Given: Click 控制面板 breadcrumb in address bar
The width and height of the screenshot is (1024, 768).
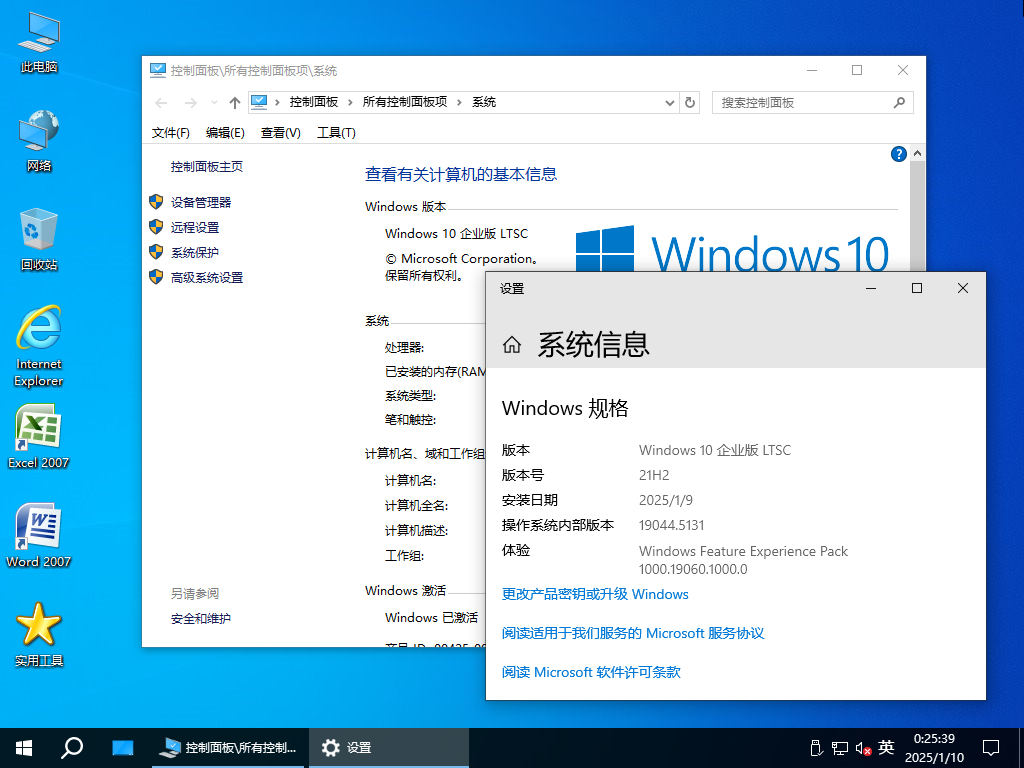Looking at the screenshot, I should tap(314, 102).
